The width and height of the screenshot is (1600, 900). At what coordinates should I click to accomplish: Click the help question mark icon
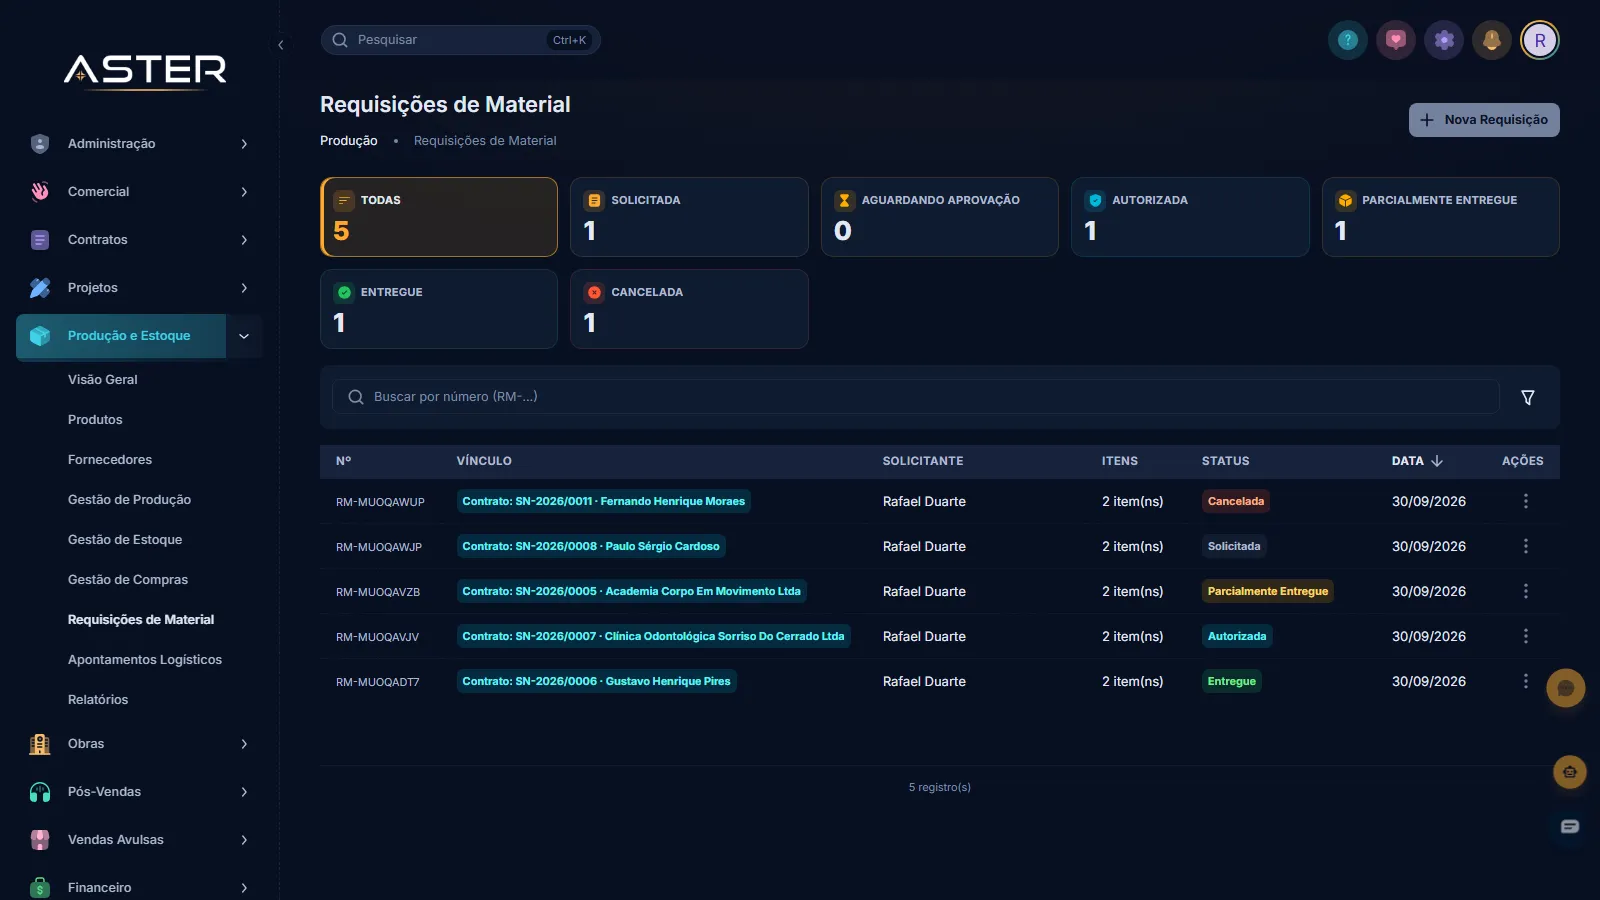(x=1348, y=40)
